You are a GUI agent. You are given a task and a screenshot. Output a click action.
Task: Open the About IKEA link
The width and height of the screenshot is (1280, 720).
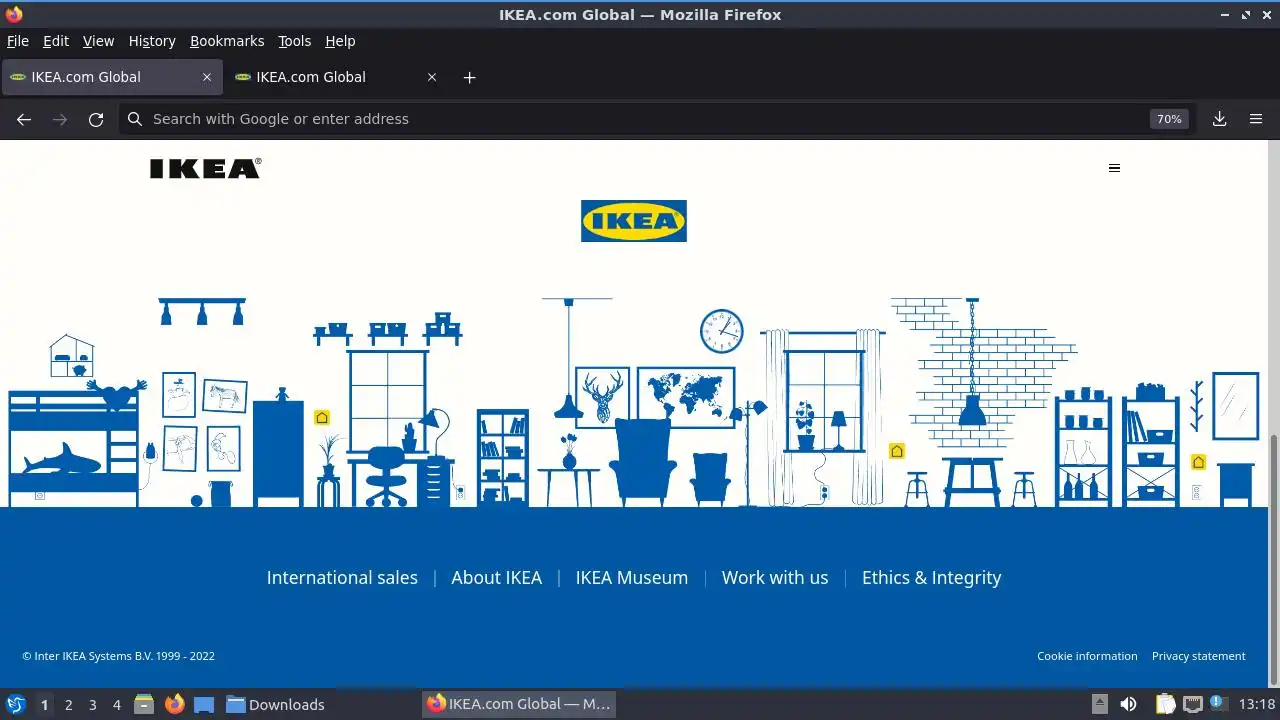(x=496, y=578)
